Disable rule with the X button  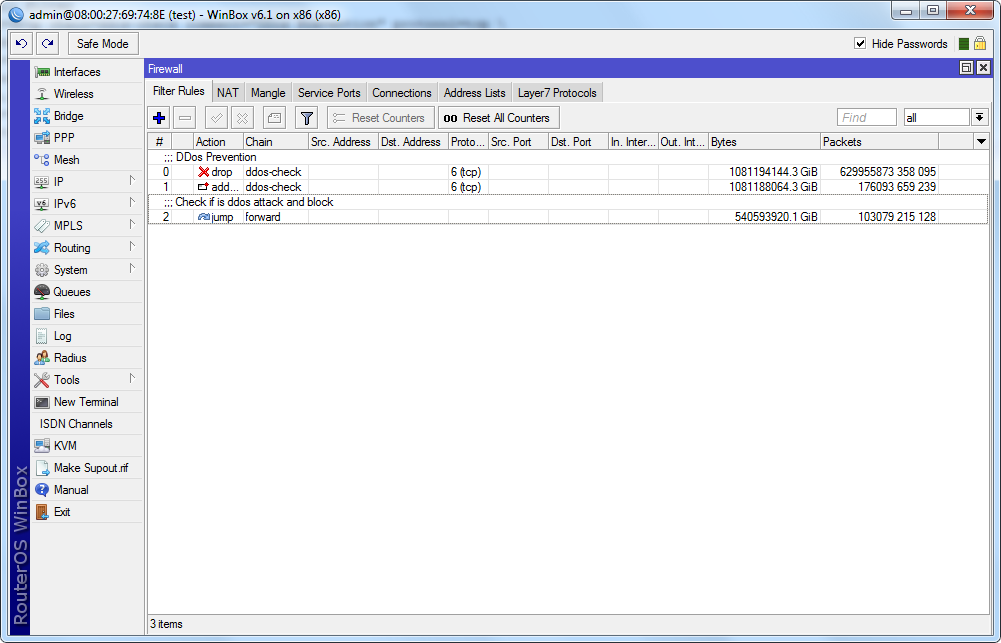242,118
